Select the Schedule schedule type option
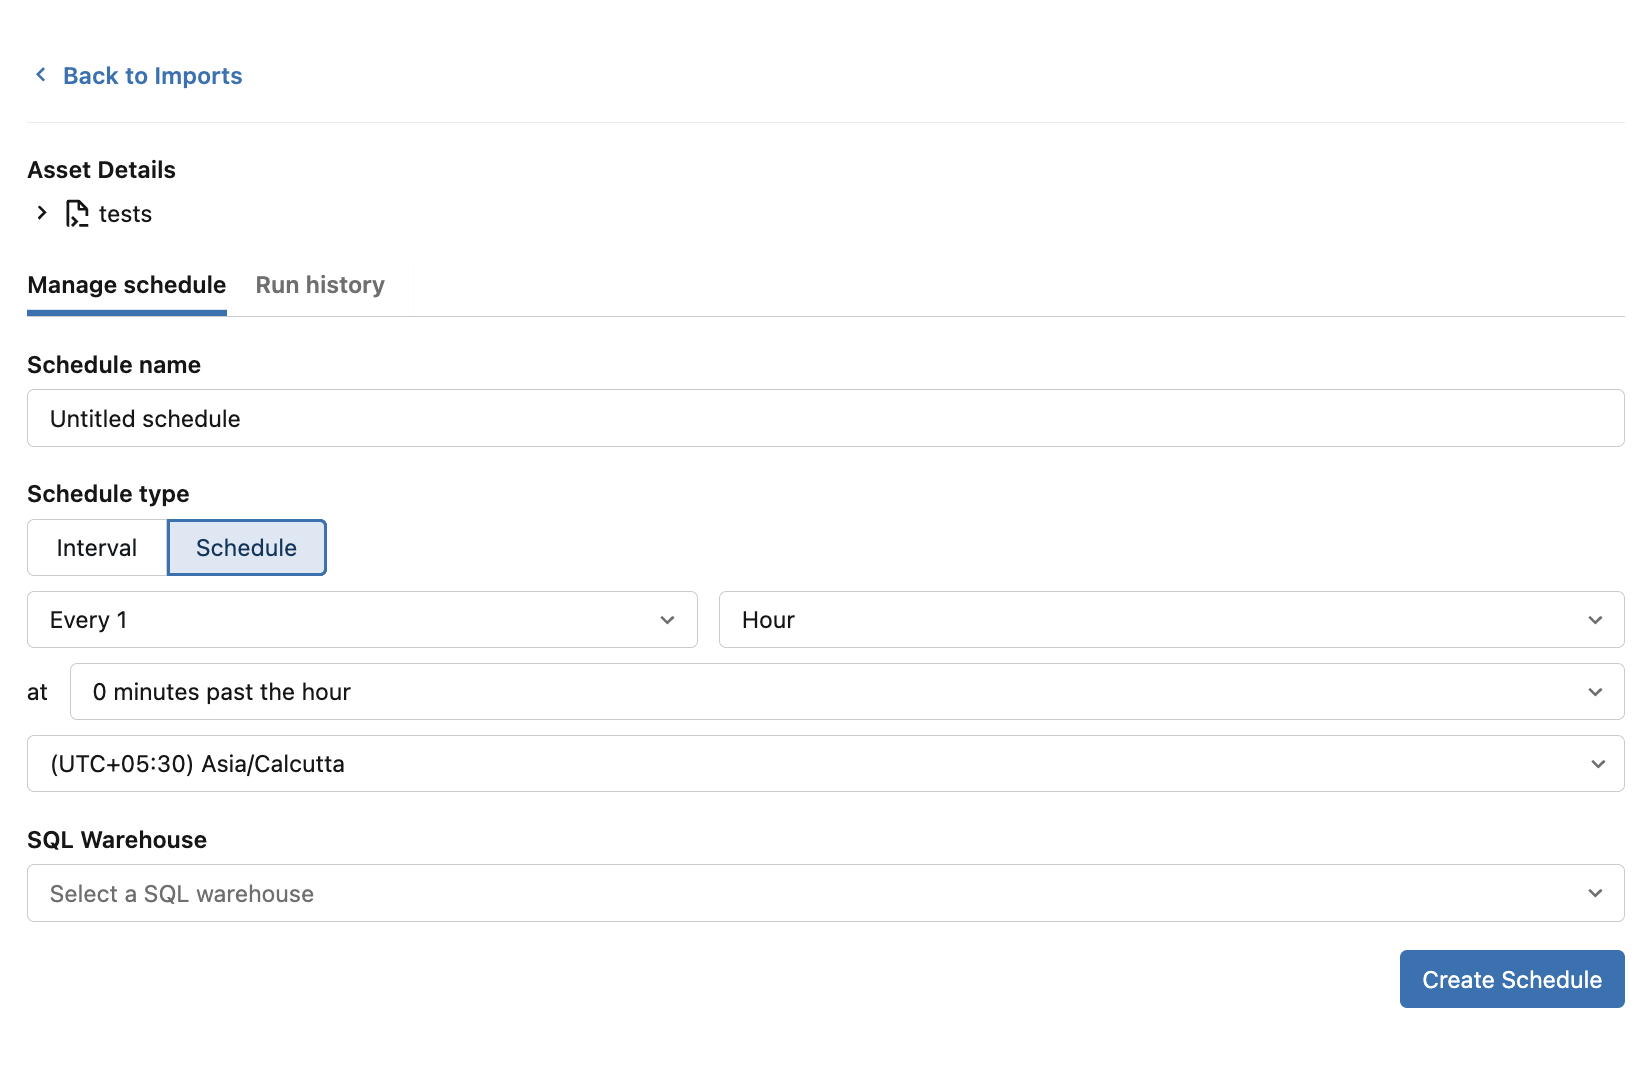 coord(247,548)
